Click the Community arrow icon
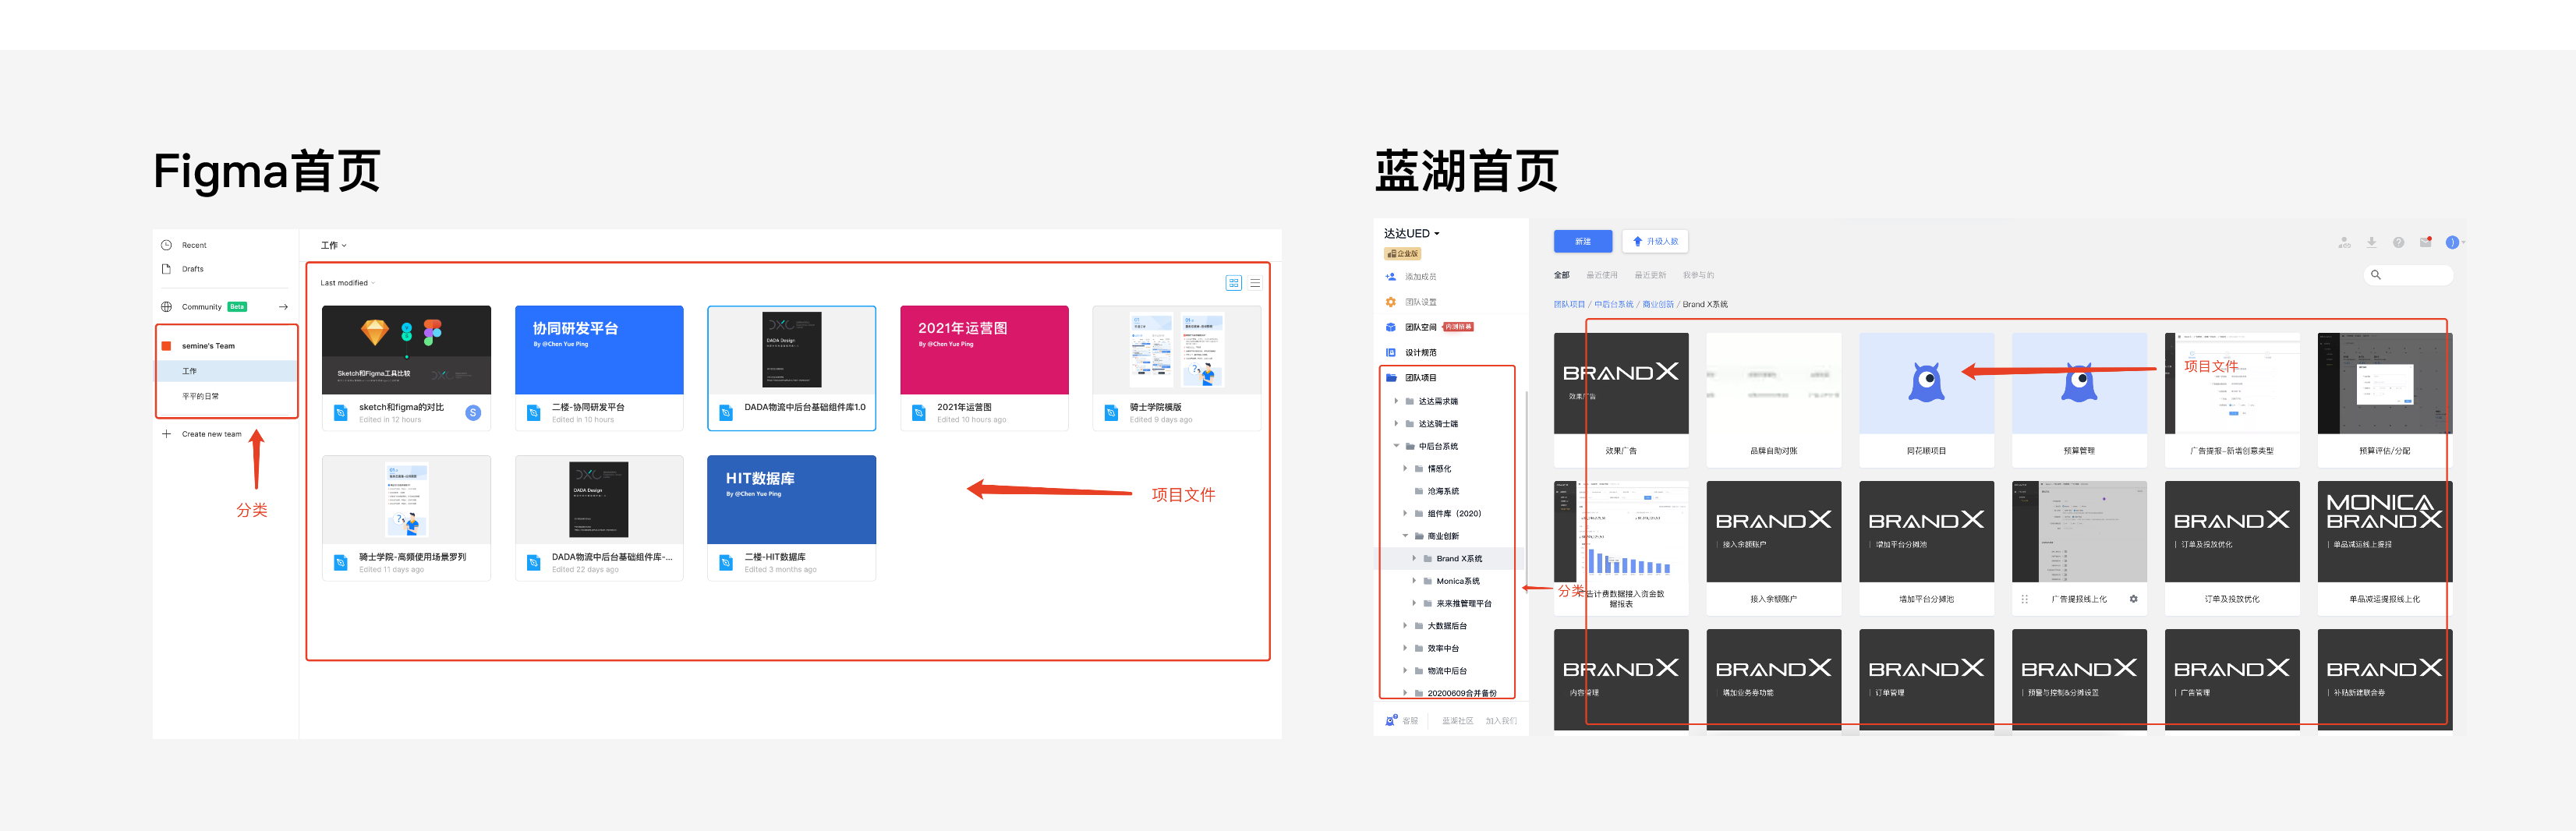The width and height of the screenshot is (2576, 831). [283, 307]
